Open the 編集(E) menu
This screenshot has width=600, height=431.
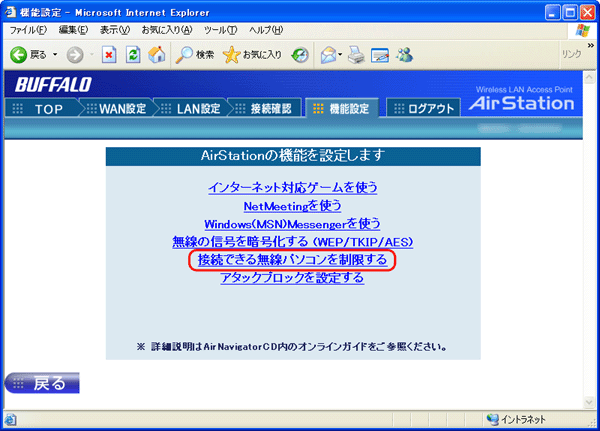tap(73, 30)
